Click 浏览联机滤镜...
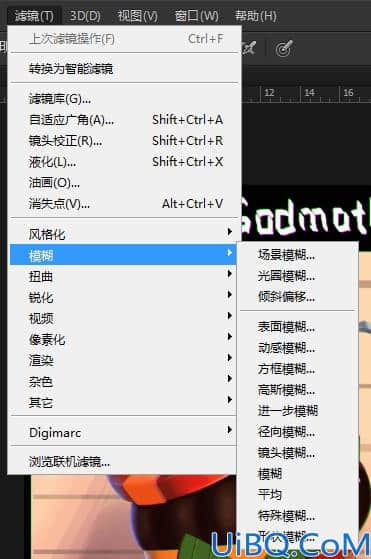The height and width of the screenshot is (559, 371). tap(123, 462)
